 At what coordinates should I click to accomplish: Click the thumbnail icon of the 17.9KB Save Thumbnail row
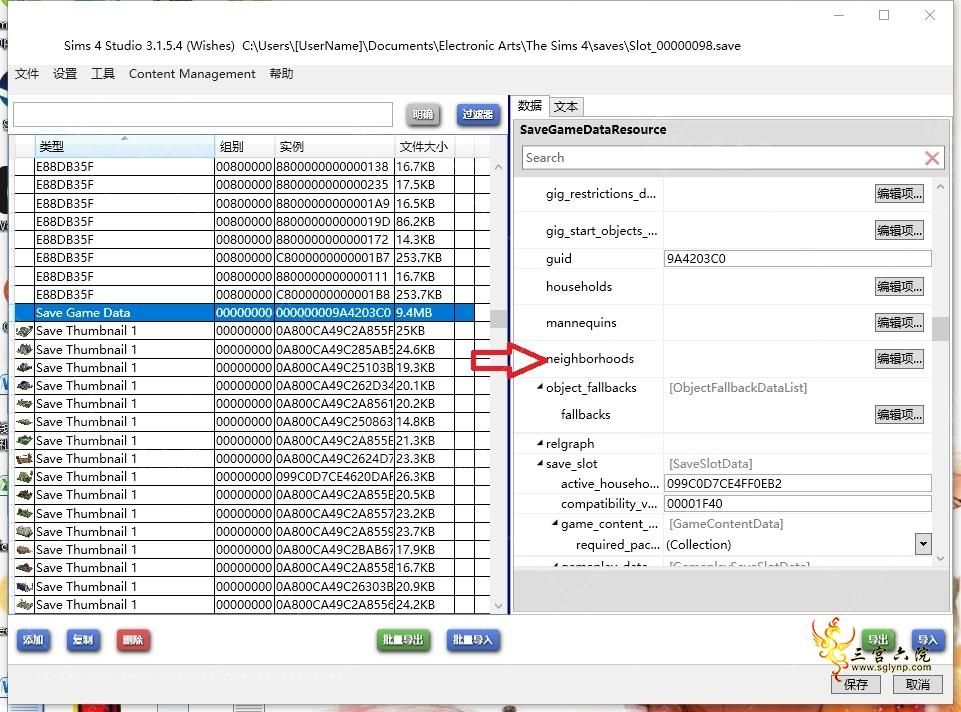point(24,550)
